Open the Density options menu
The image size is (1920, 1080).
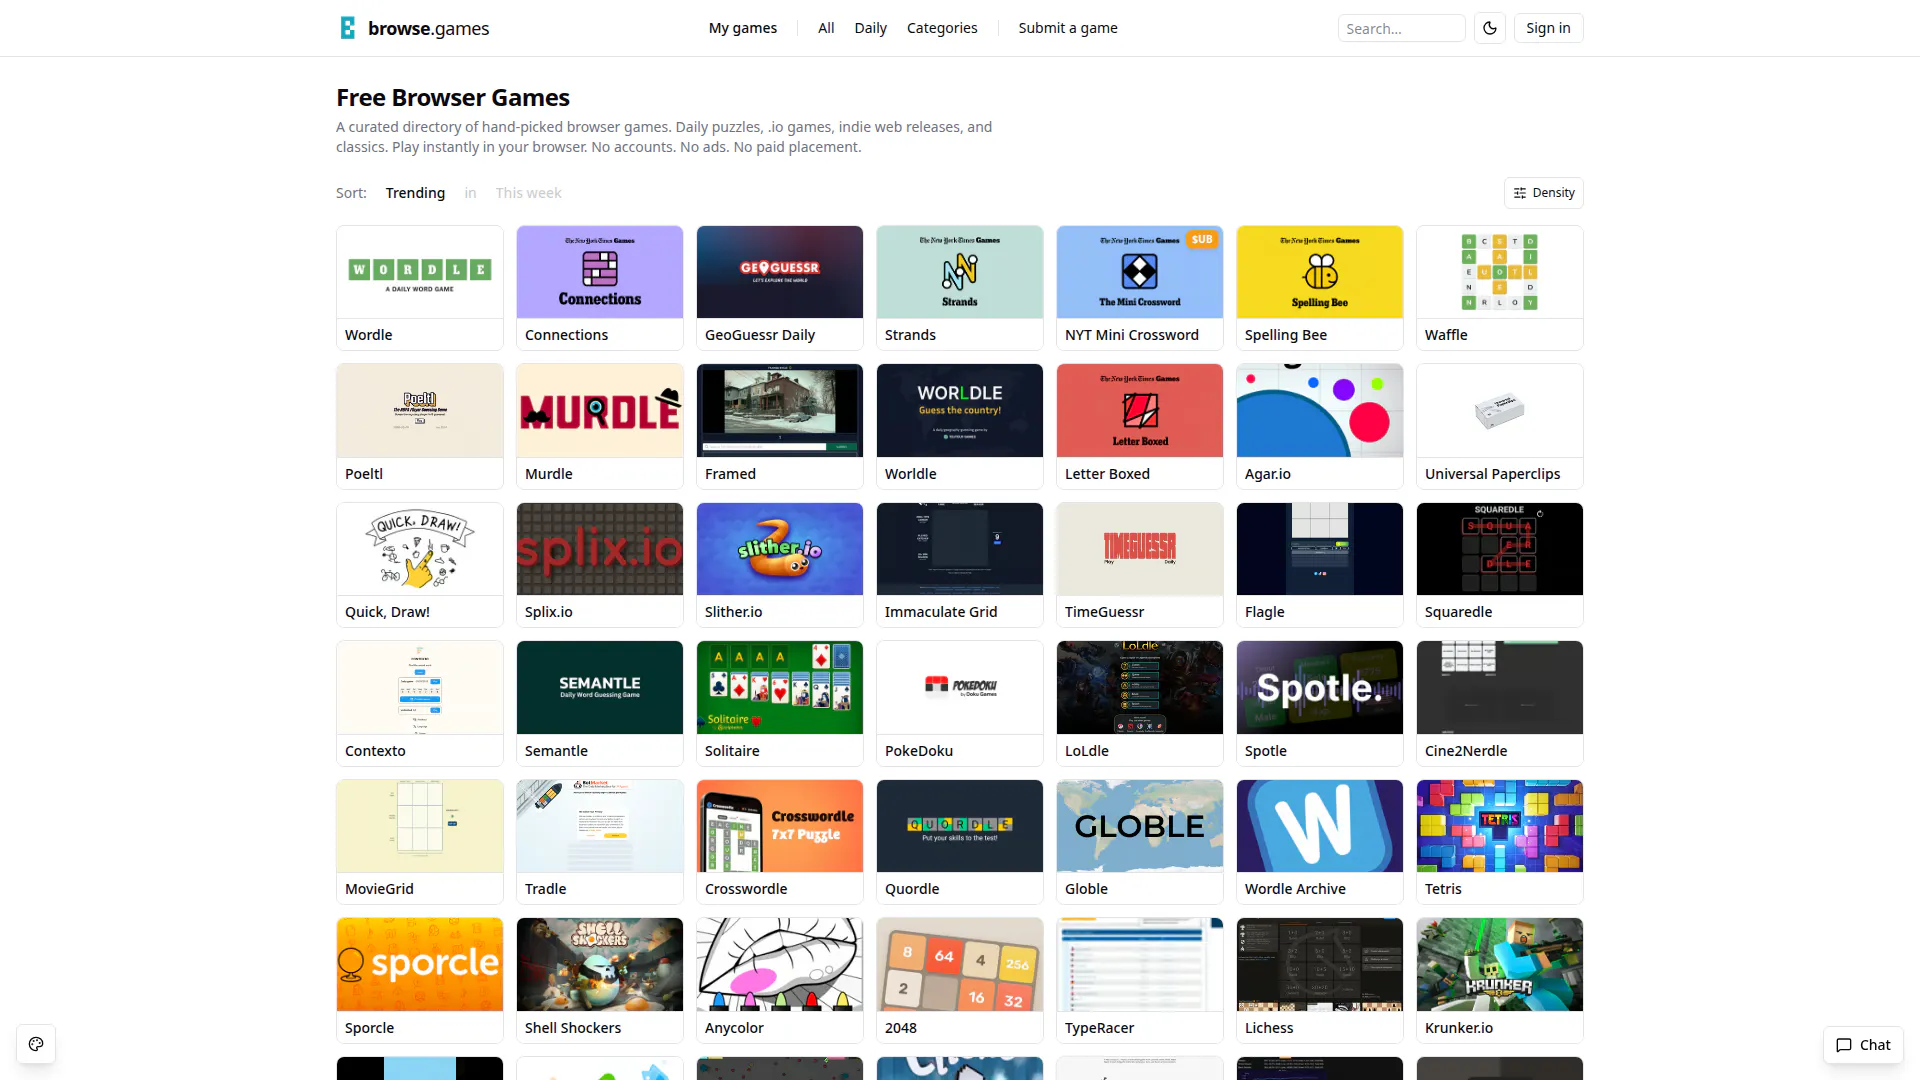pyautogui.click(x=1544, y=193)
